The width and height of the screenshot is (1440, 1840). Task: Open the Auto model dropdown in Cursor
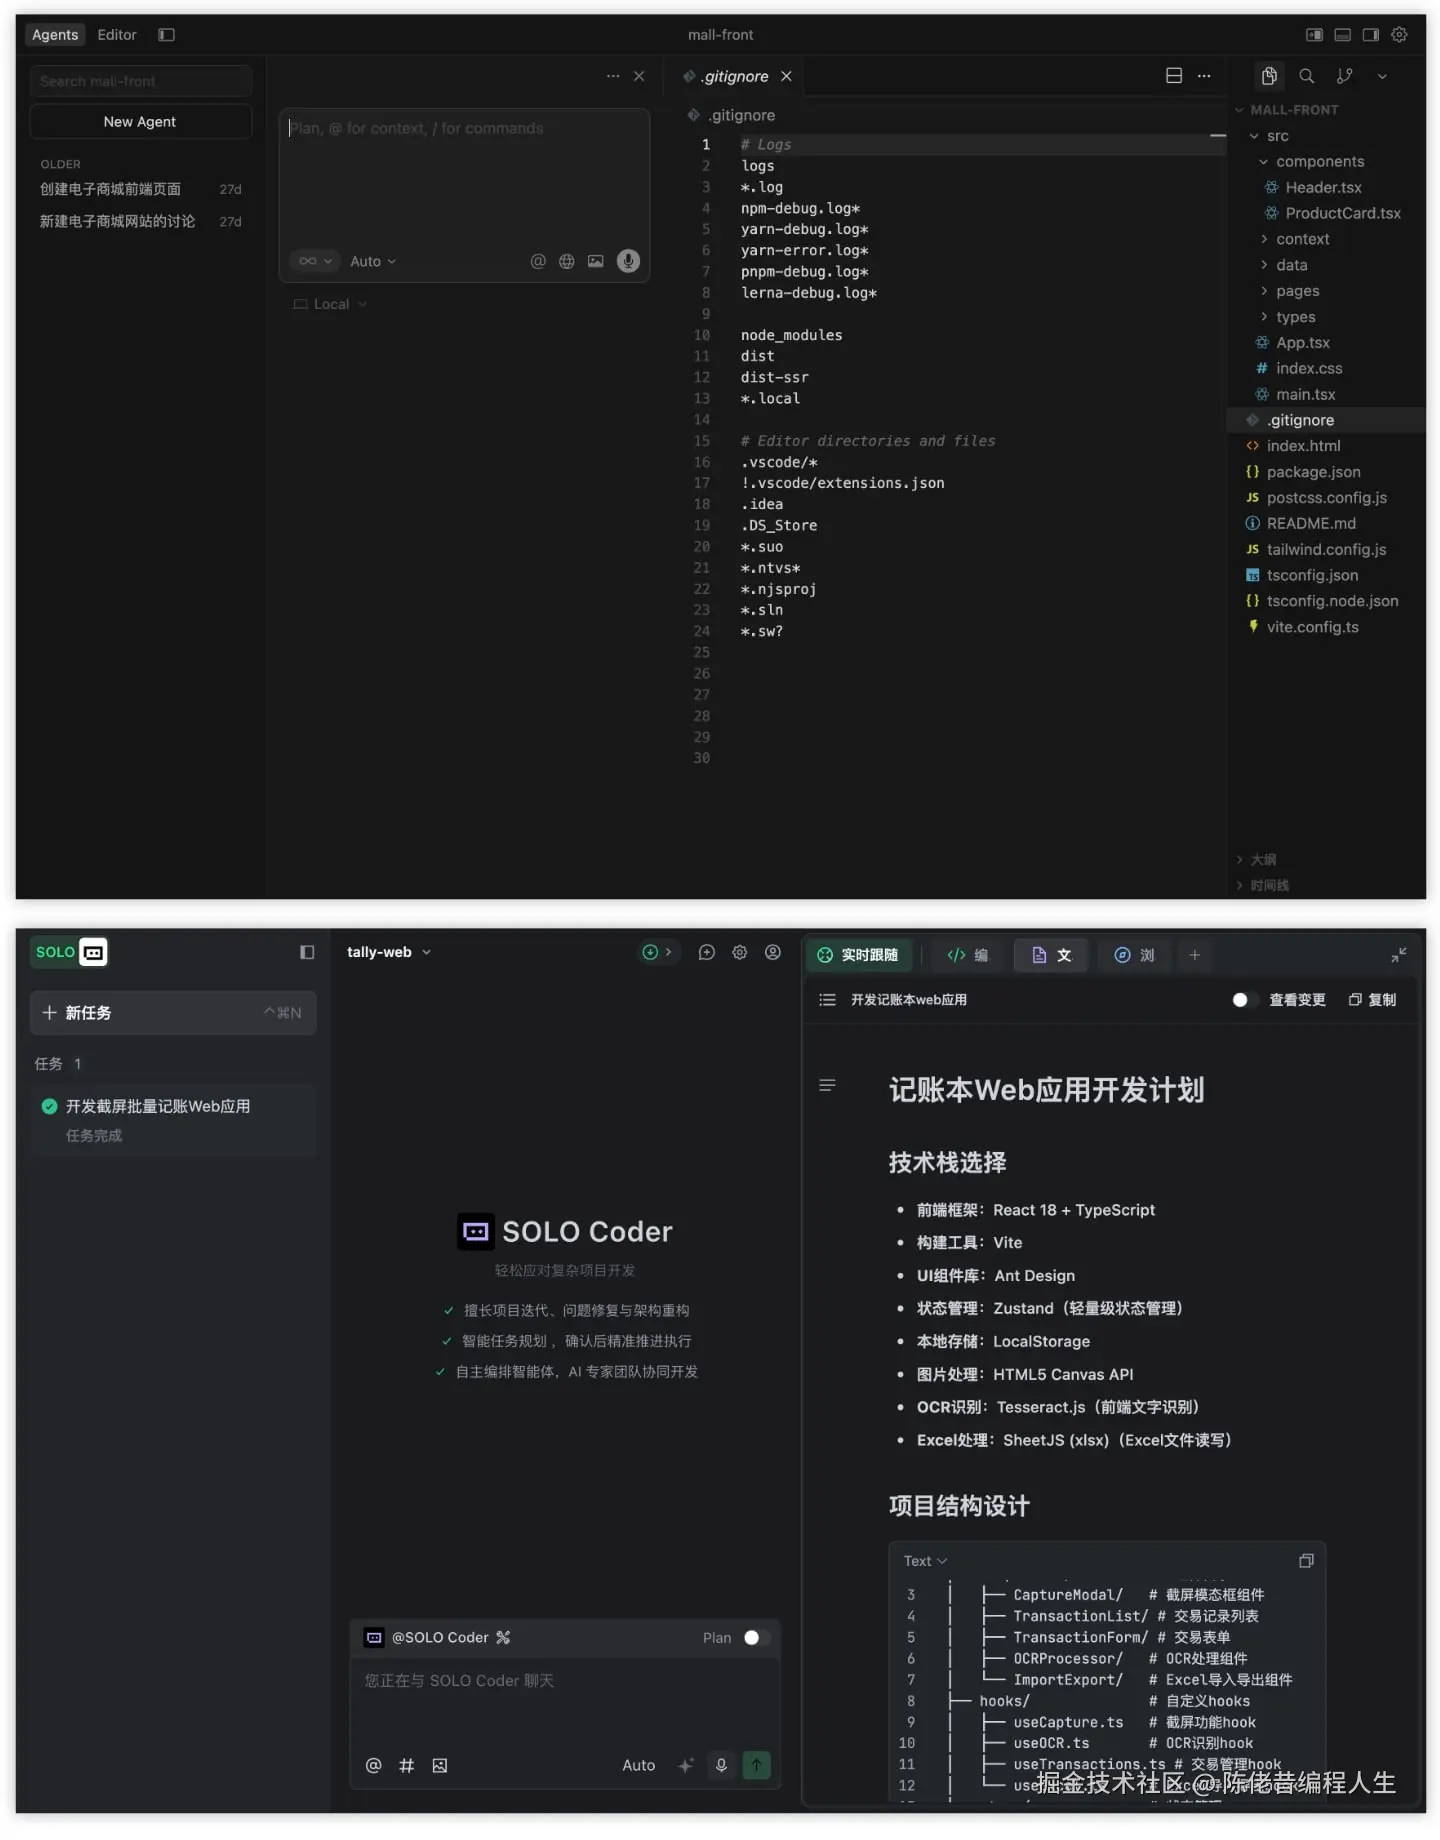373,261
